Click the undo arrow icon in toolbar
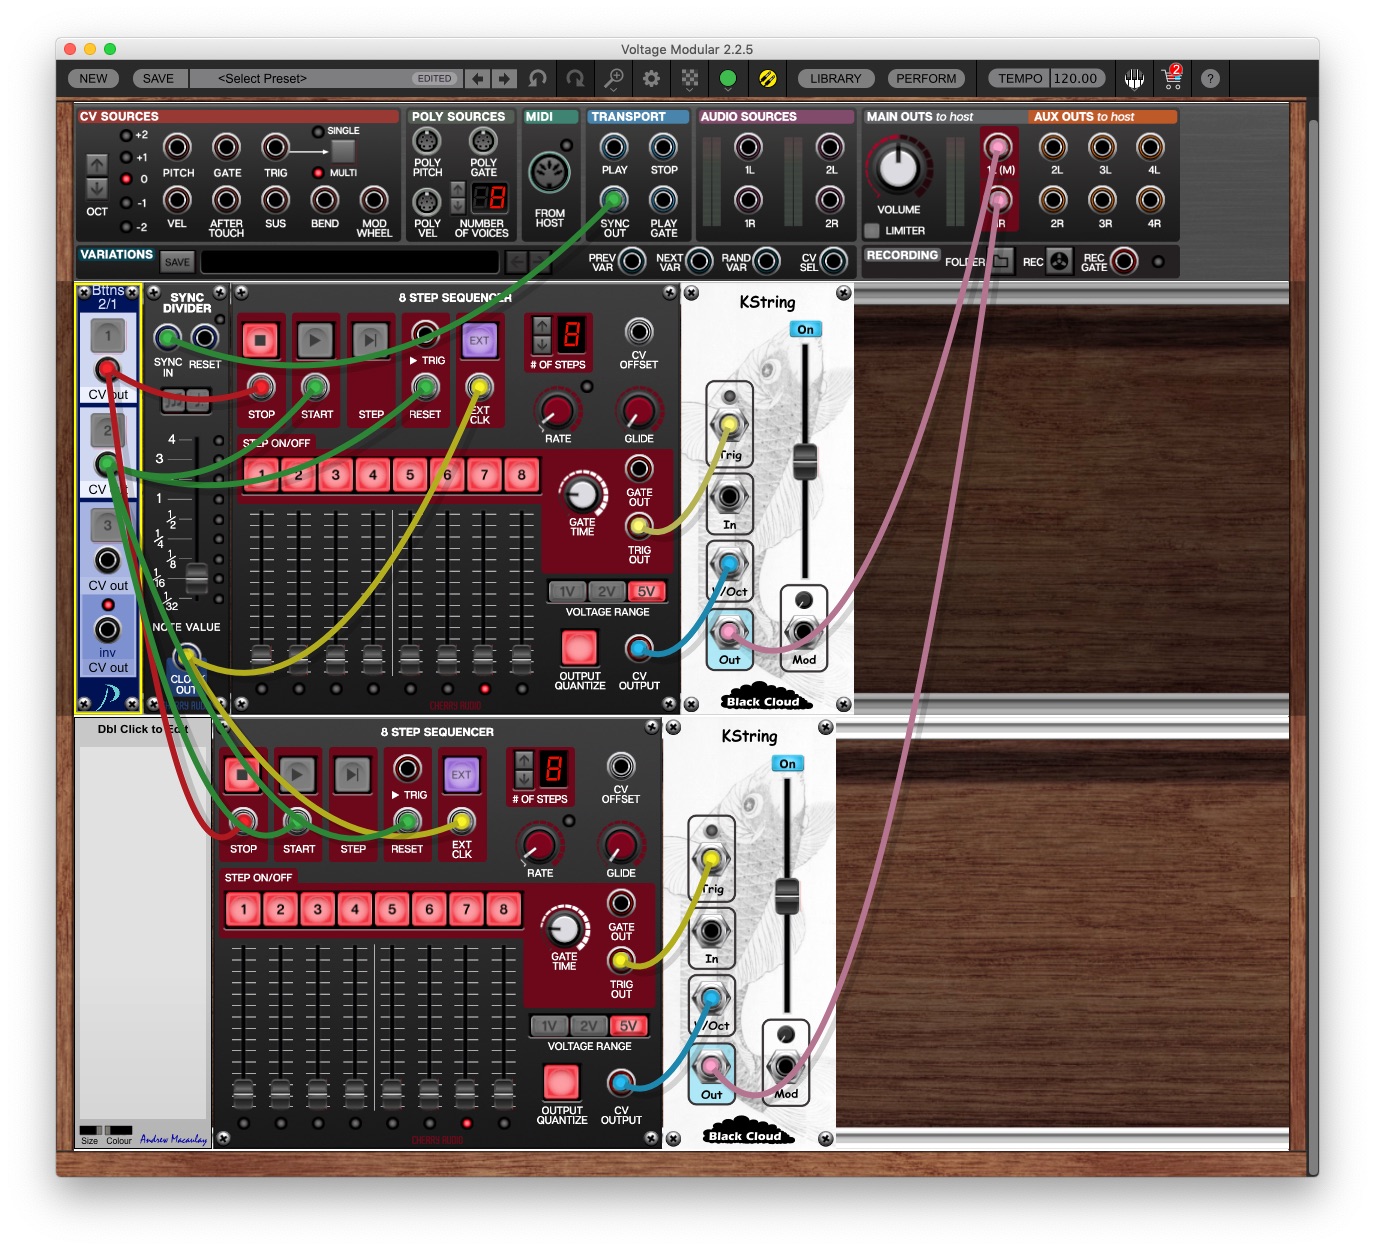The width and height of the screenshot is (1375, 1251). 538,78
